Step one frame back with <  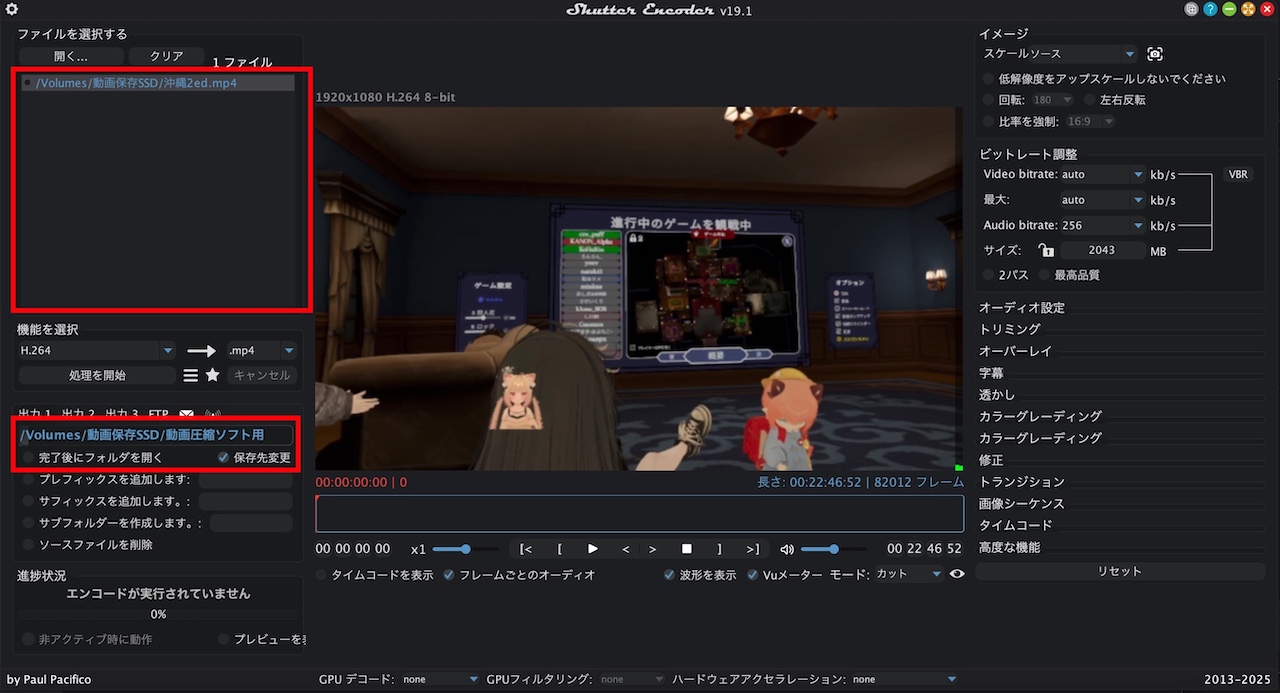(626, 549)
